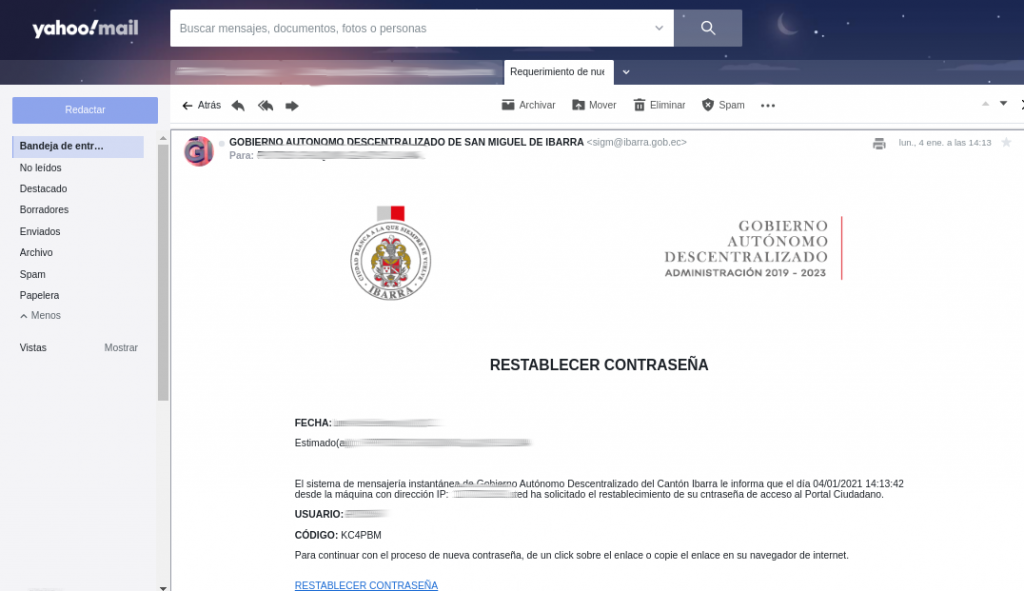Click the RESTABLECER CONTRASEÑA heading
The image size is (1024, 591).
(599, 365)
